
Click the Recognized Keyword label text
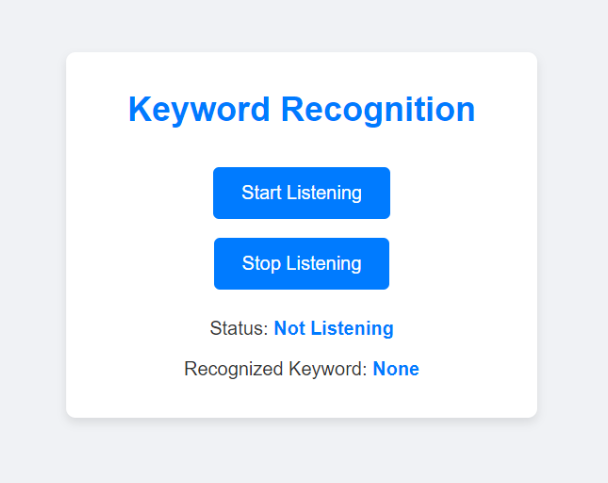(x=275, y=369)
